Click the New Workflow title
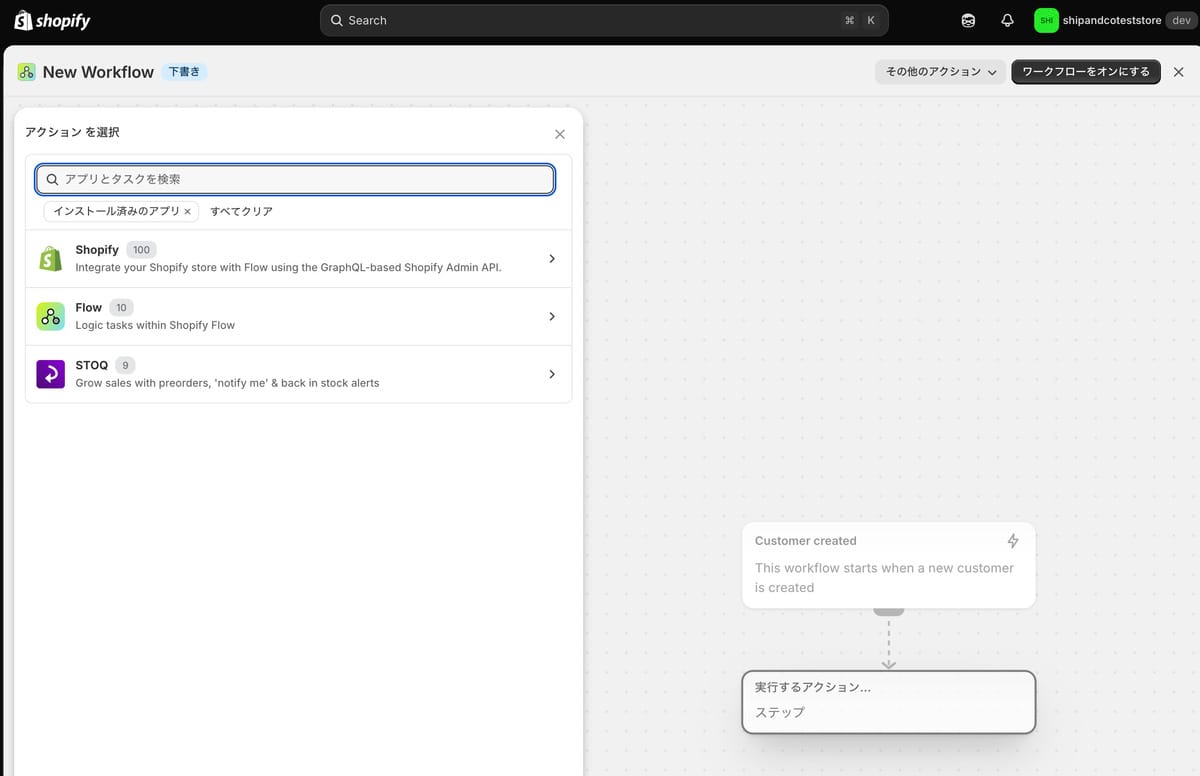This screenshot has width=1200, height=776. 98,72
